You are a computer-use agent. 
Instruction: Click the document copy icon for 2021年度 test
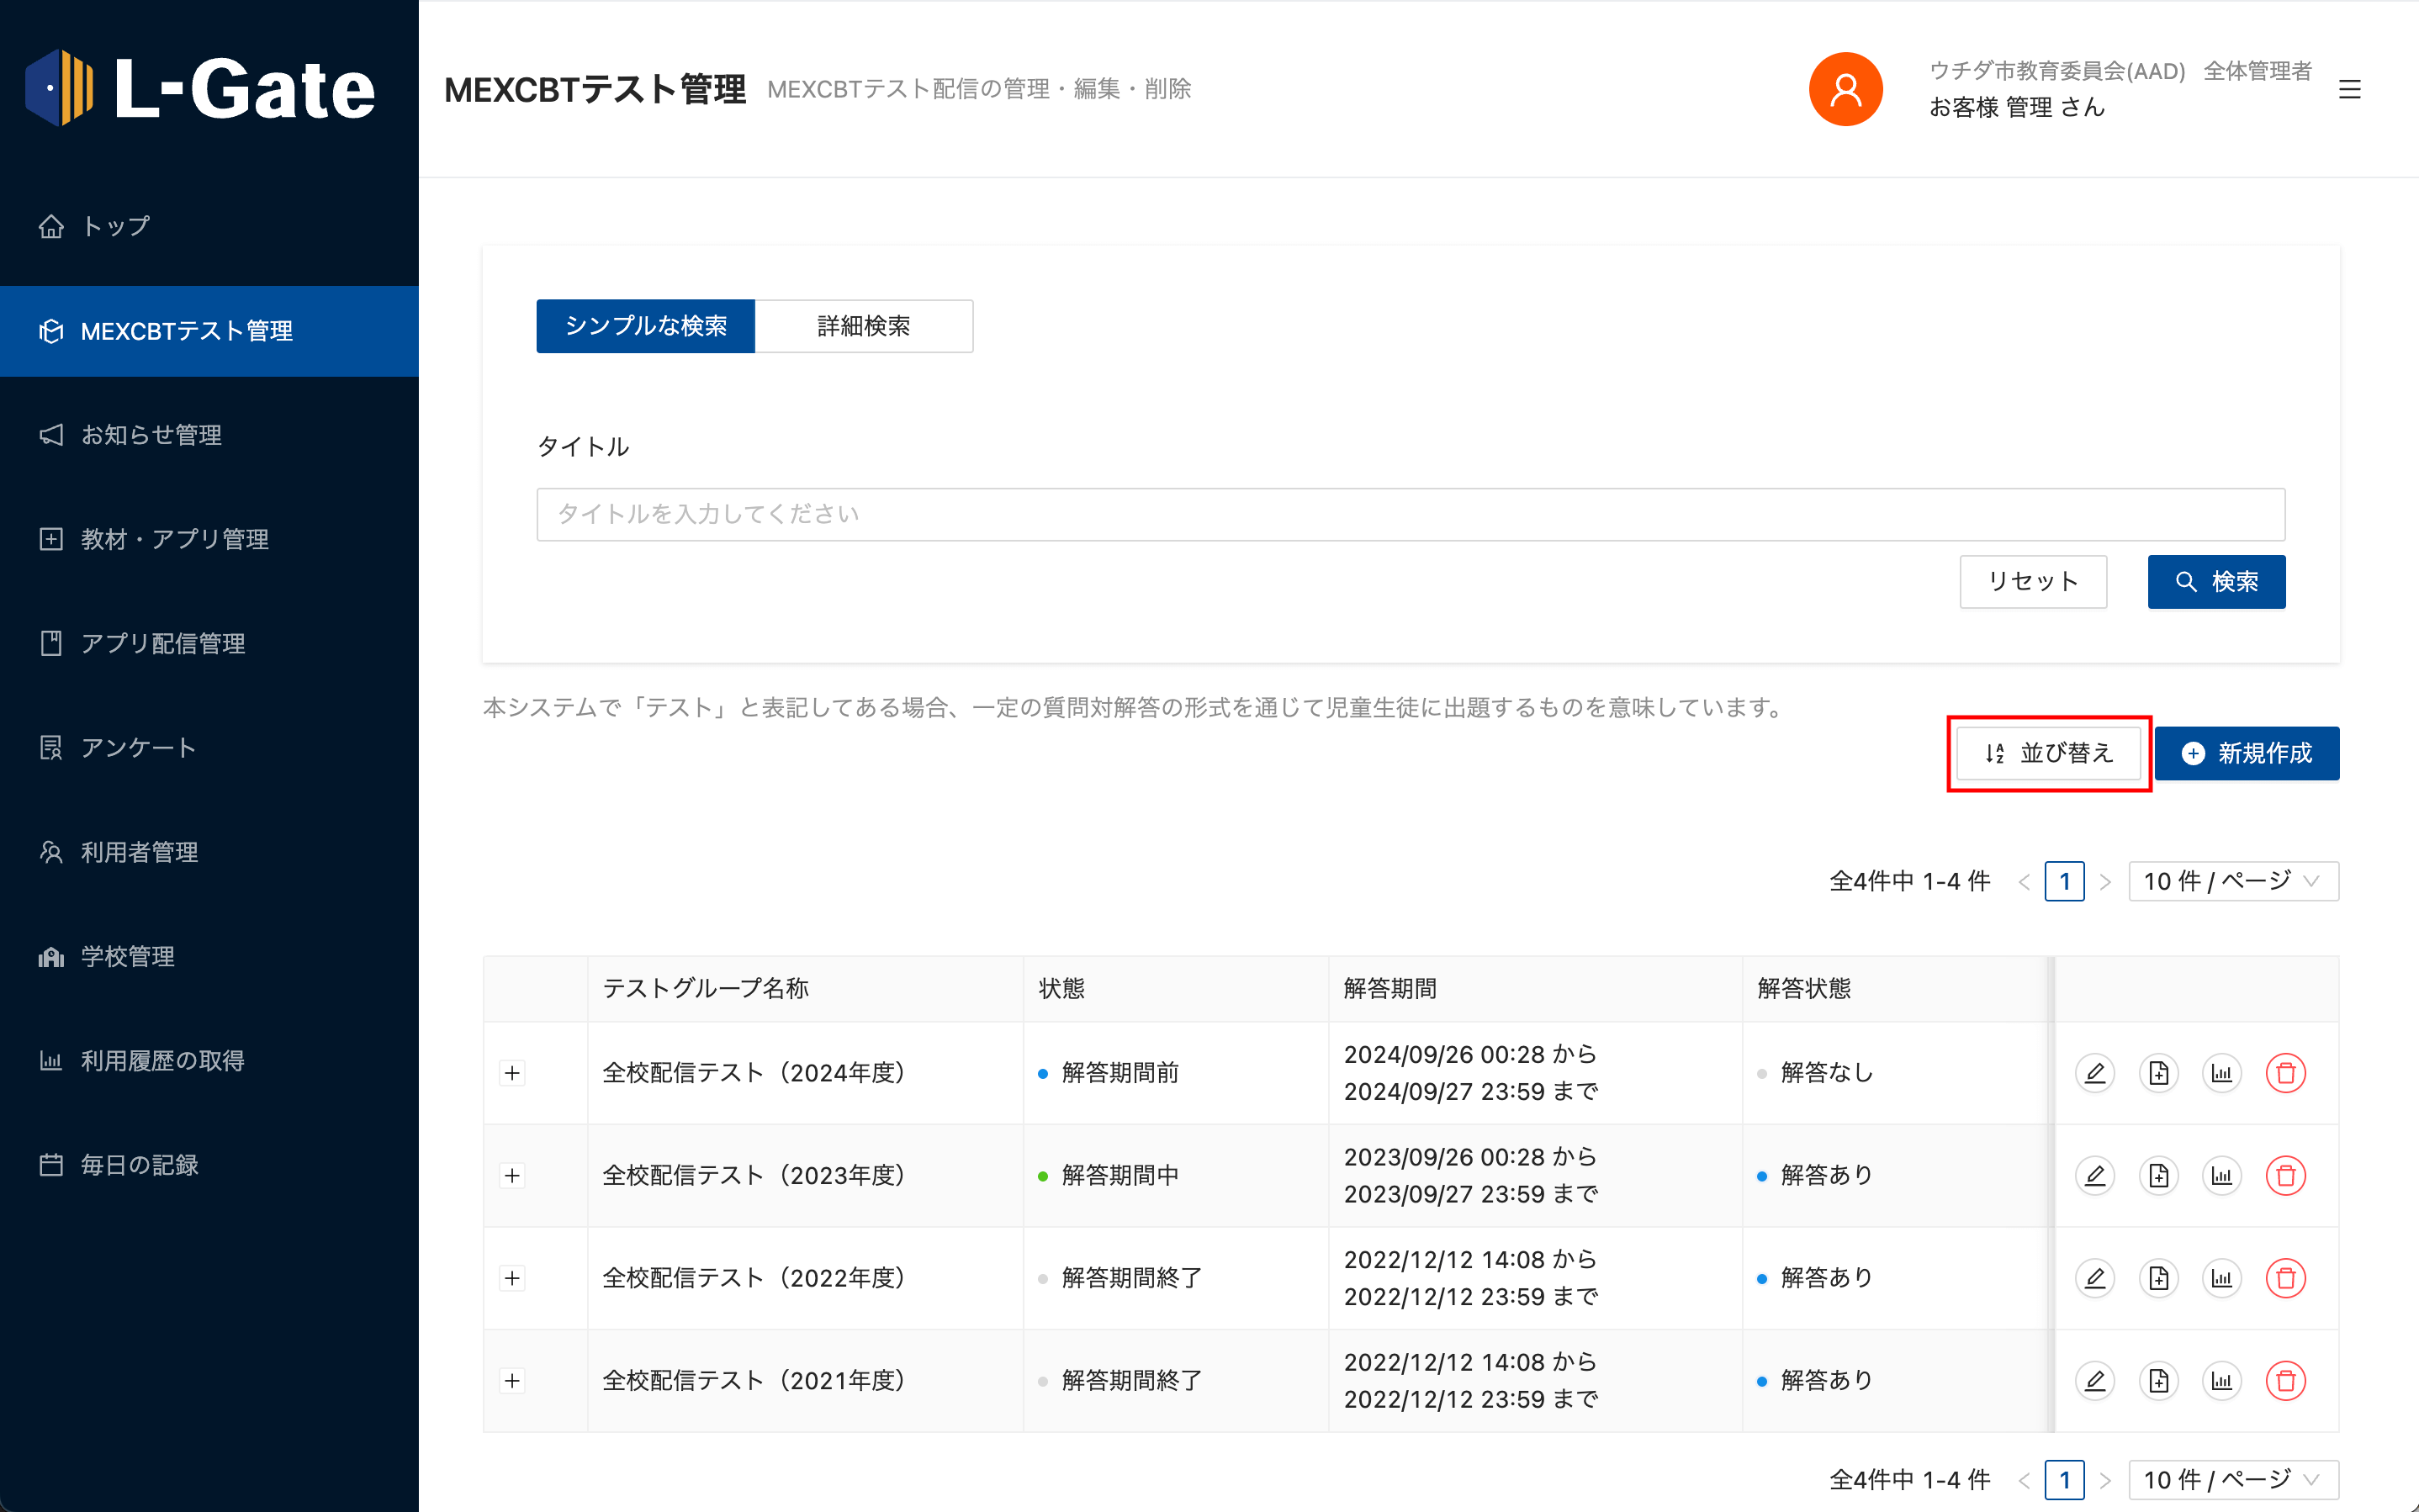(x=2159, y=1381)
